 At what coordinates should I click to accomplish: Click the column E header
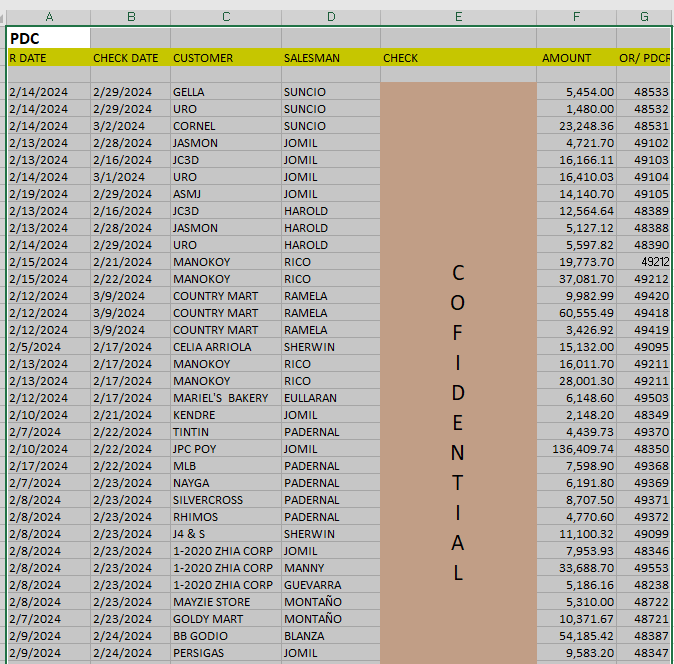pyautogui.click(x=458, y=17)
